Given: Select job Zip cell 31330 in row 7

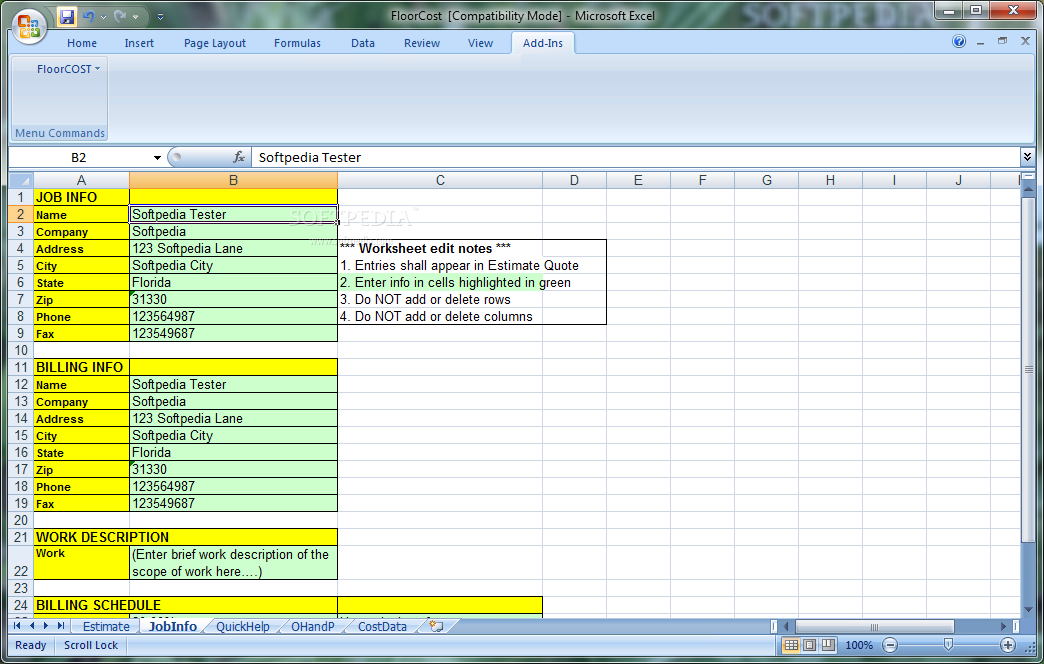Looking at the screenshot, I should [234, 300].
